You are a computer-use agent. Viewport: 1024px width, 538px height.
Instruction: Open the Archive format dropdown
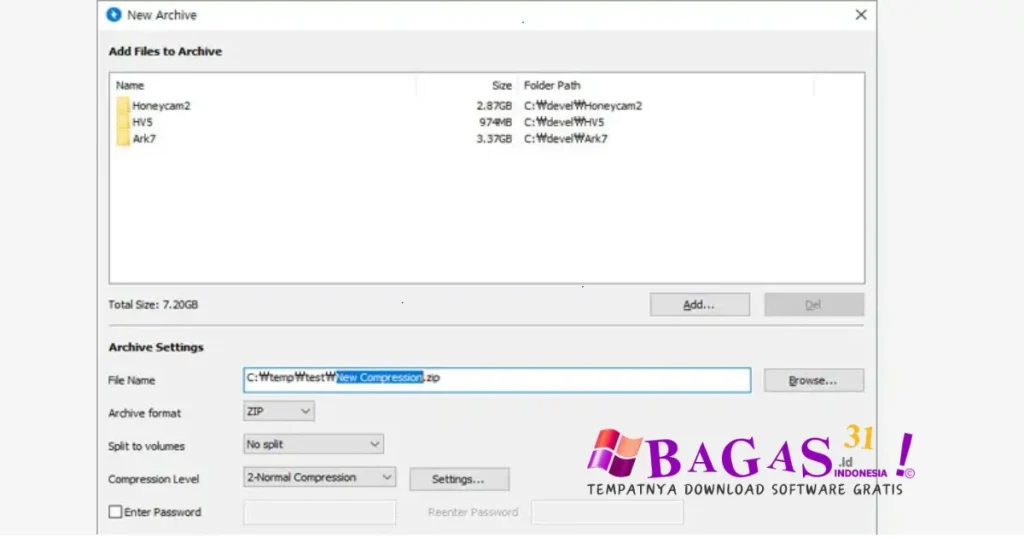pyautogui.click(x=279, y=411)
